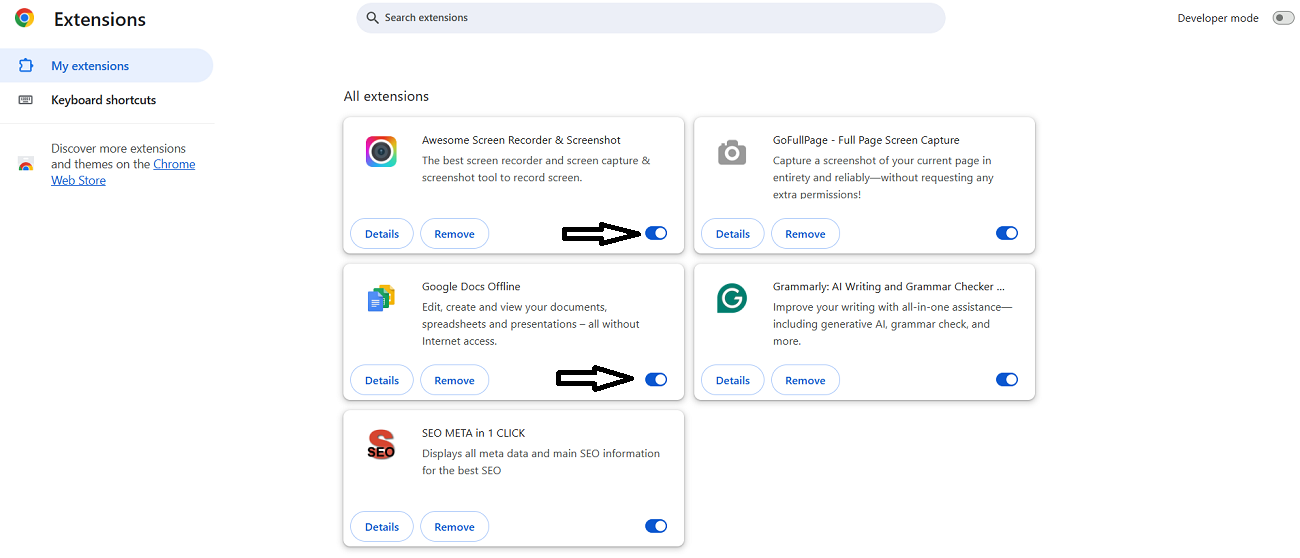Viewport: 1300px width, 558px height.
Task: Click the Google Docs Offline title
Action: [x=471, y=287]
